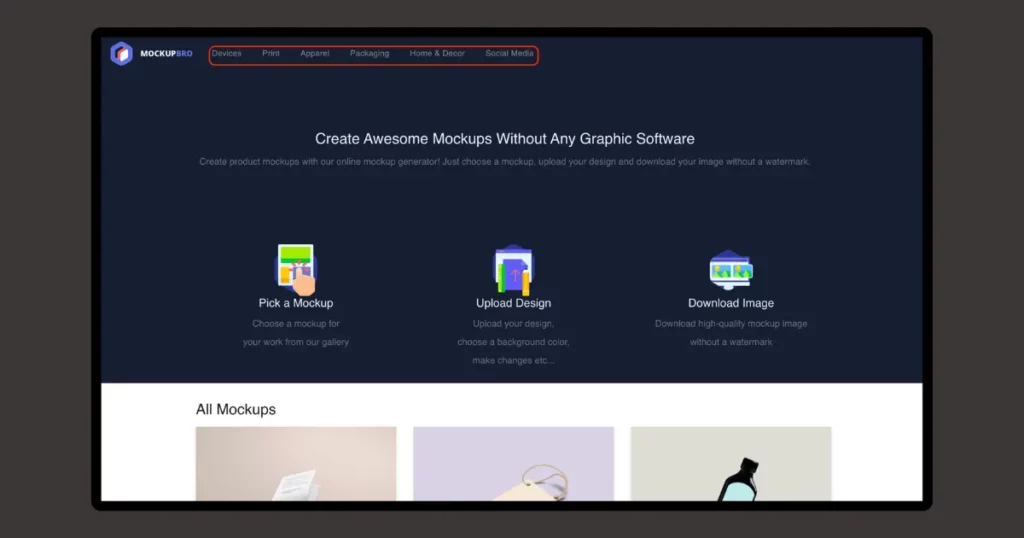Go to the Packaging category
This screenshot has width=1024, height=538.
click(369, 54)
